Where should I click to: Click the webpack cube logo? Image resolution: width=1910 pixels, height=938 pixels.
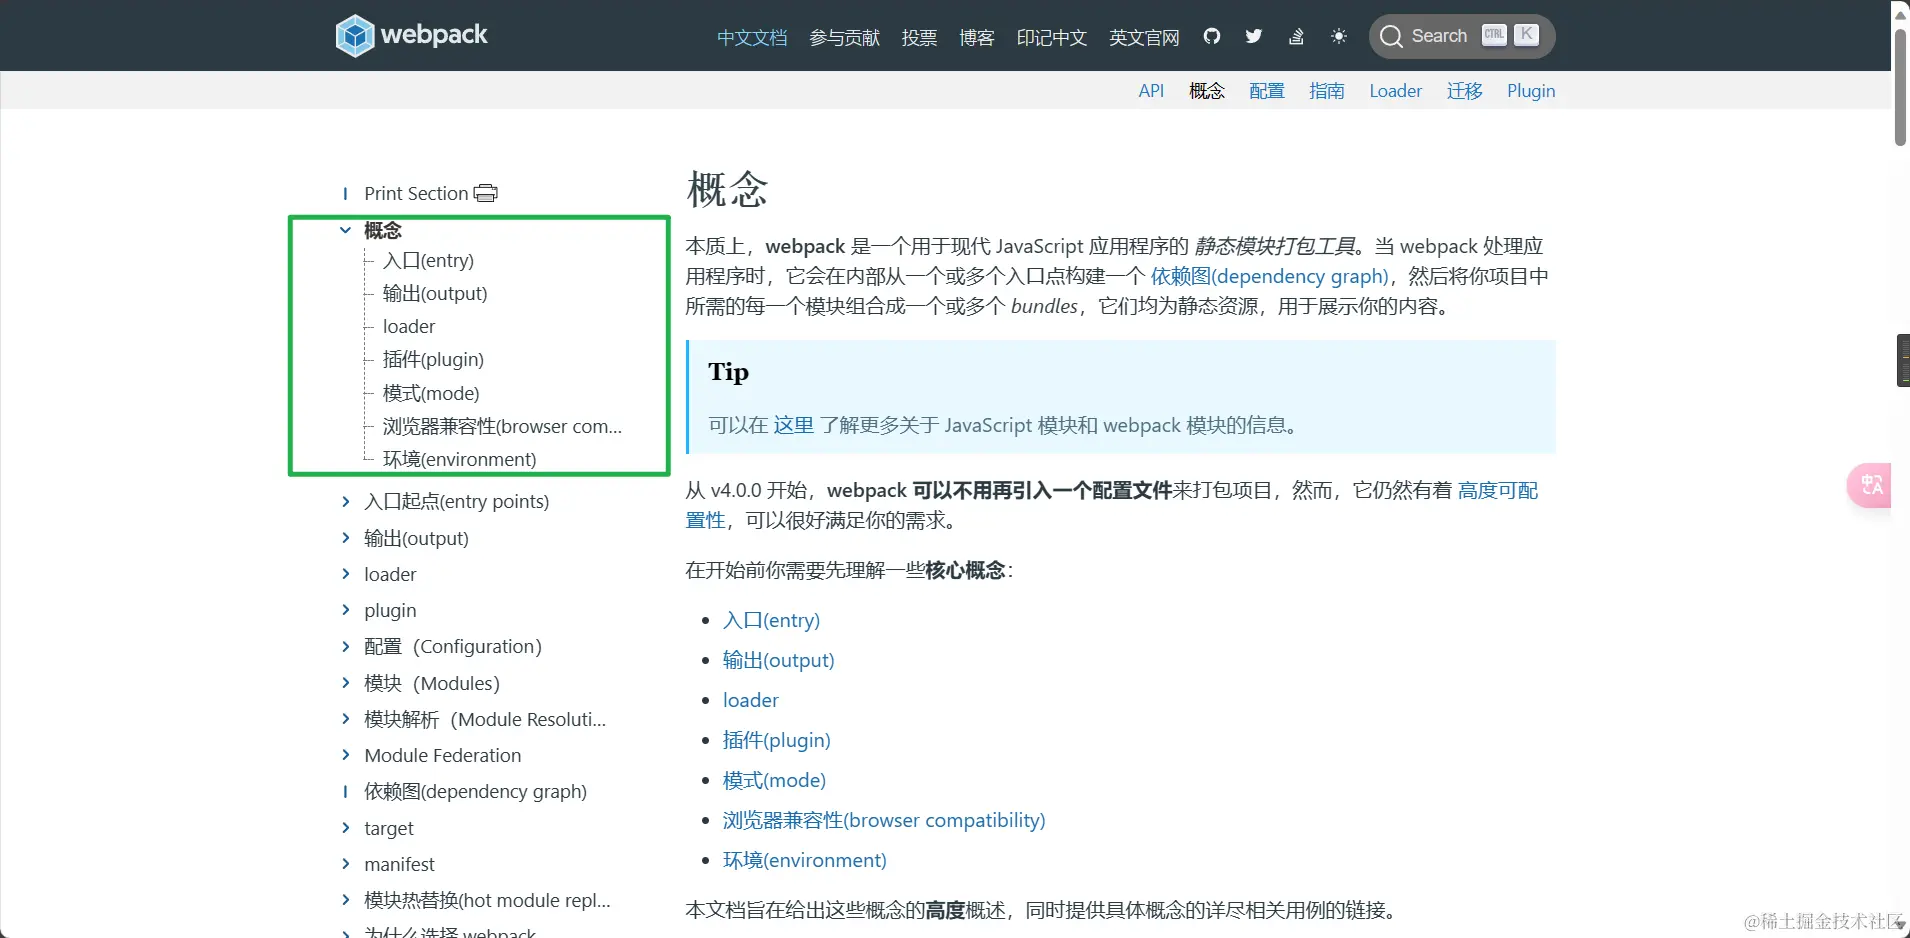[x=354, y=36]
